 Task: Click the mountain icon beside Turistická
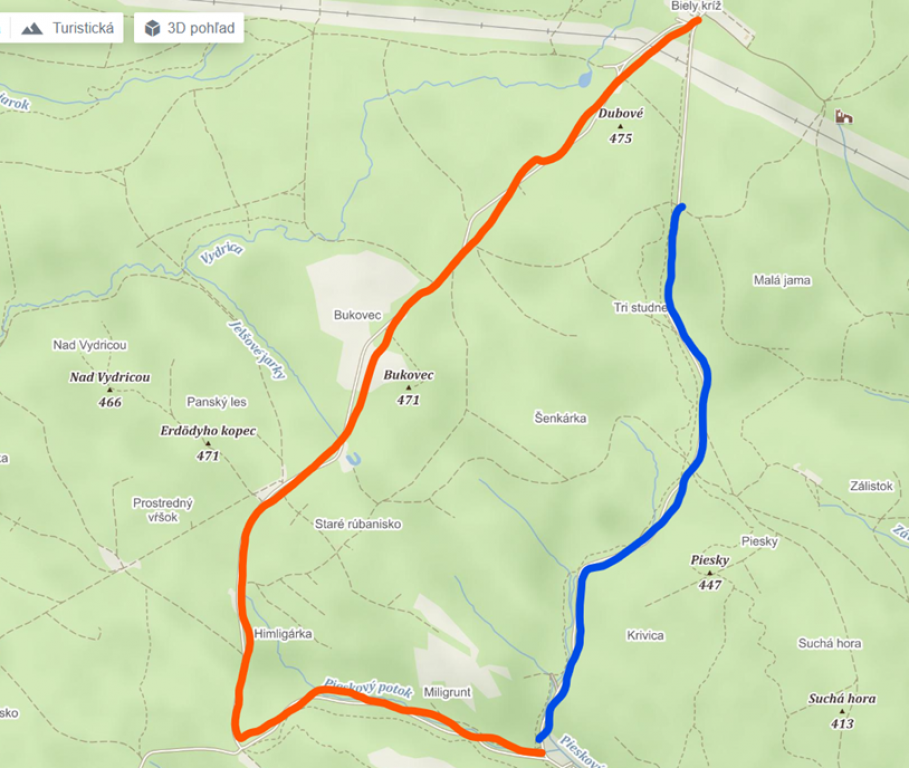coord(32,28)
